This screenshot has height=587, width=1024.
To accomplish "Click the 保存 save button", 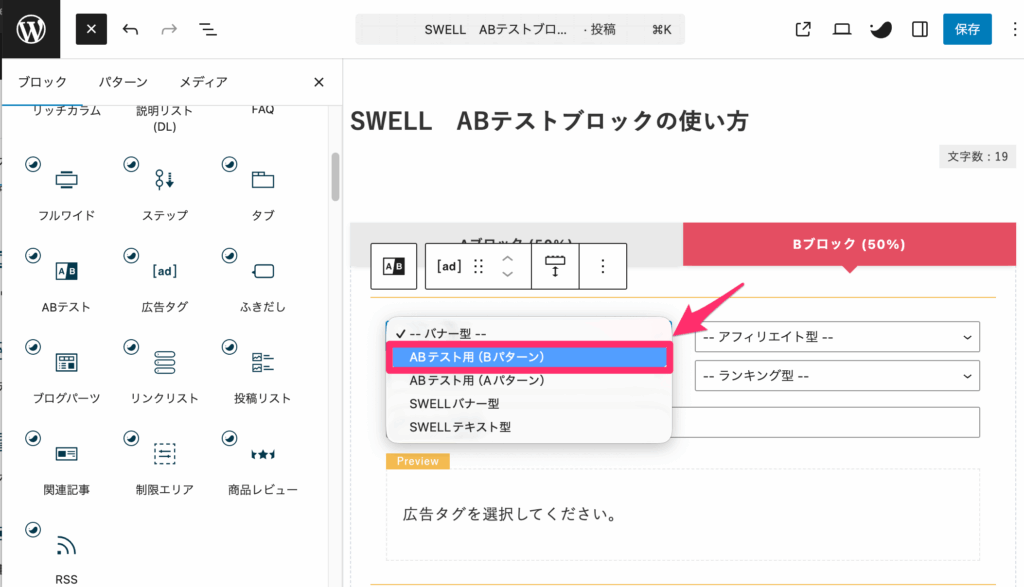I will (967, 29).
